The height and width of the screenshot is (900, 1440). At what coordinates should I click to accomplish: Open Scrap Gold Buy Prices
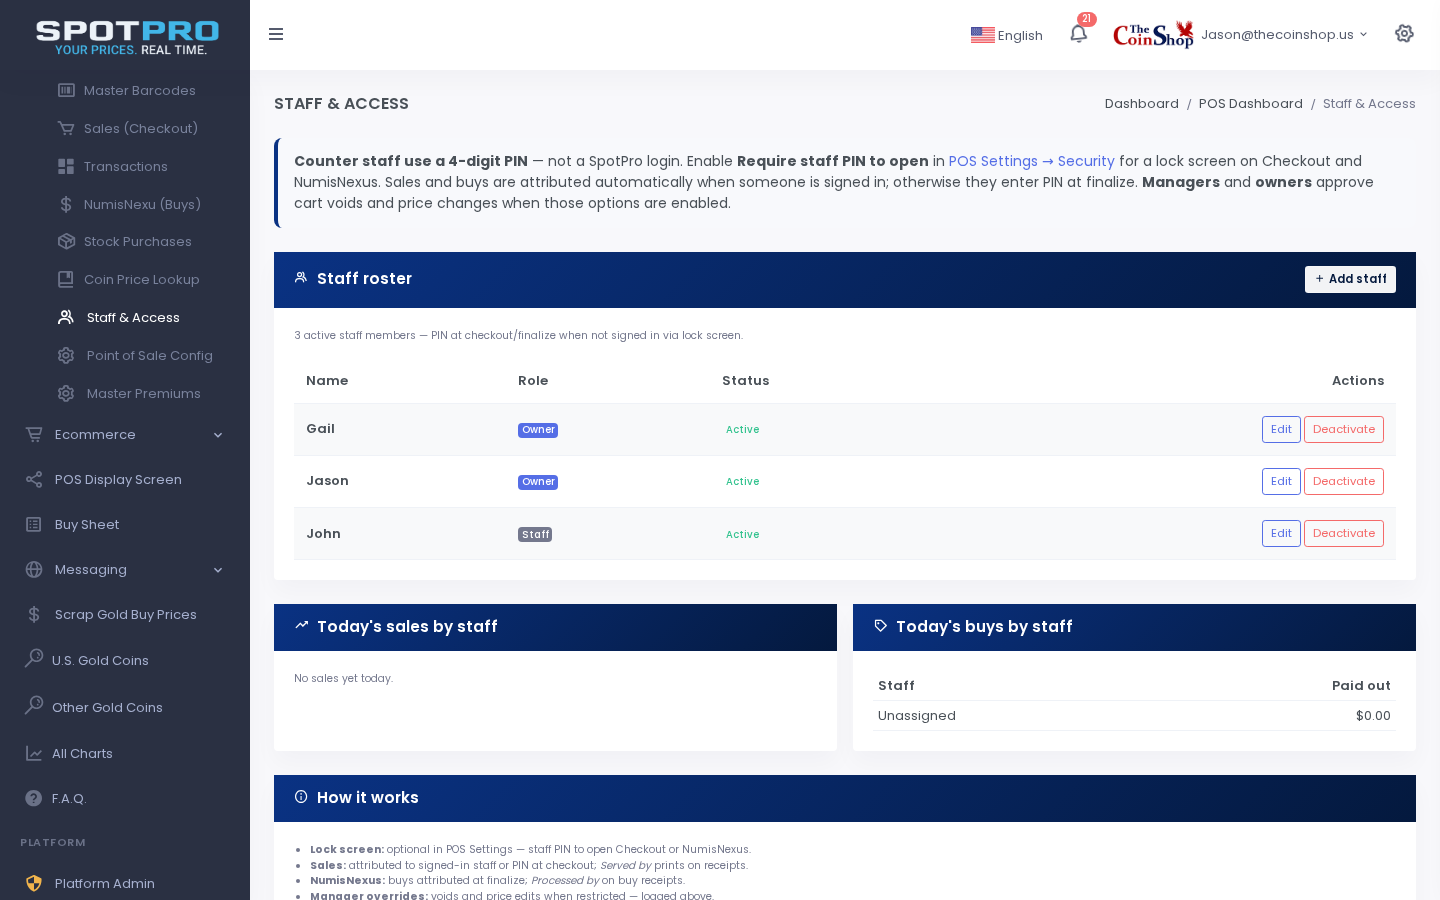pos(126,614)
